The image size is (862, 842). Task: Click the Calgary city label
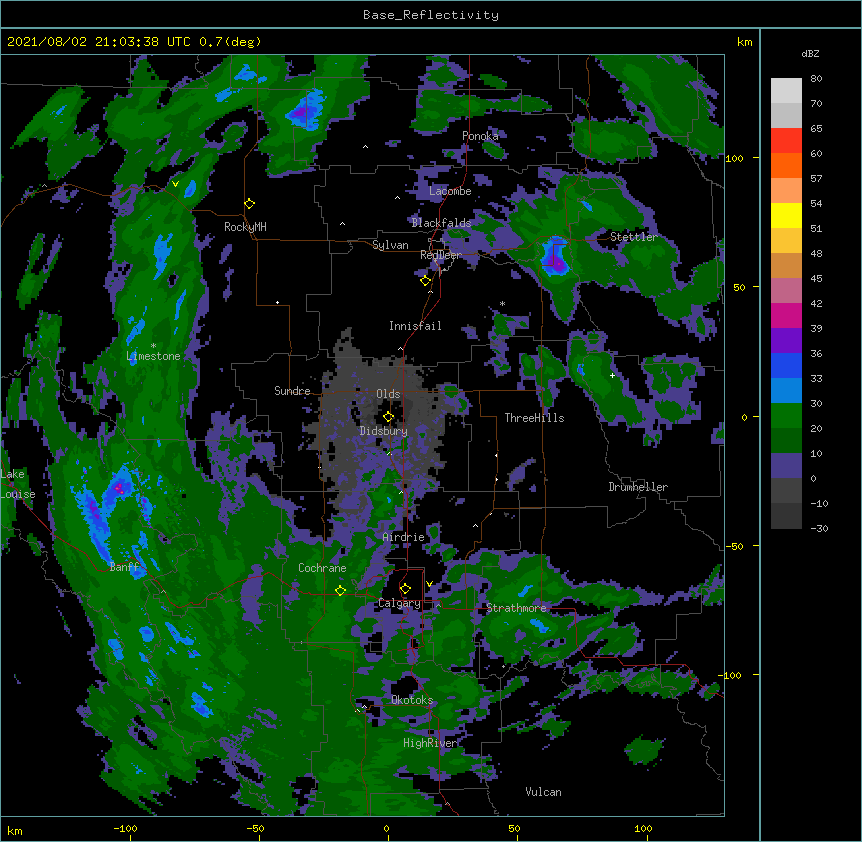[399, 603]
